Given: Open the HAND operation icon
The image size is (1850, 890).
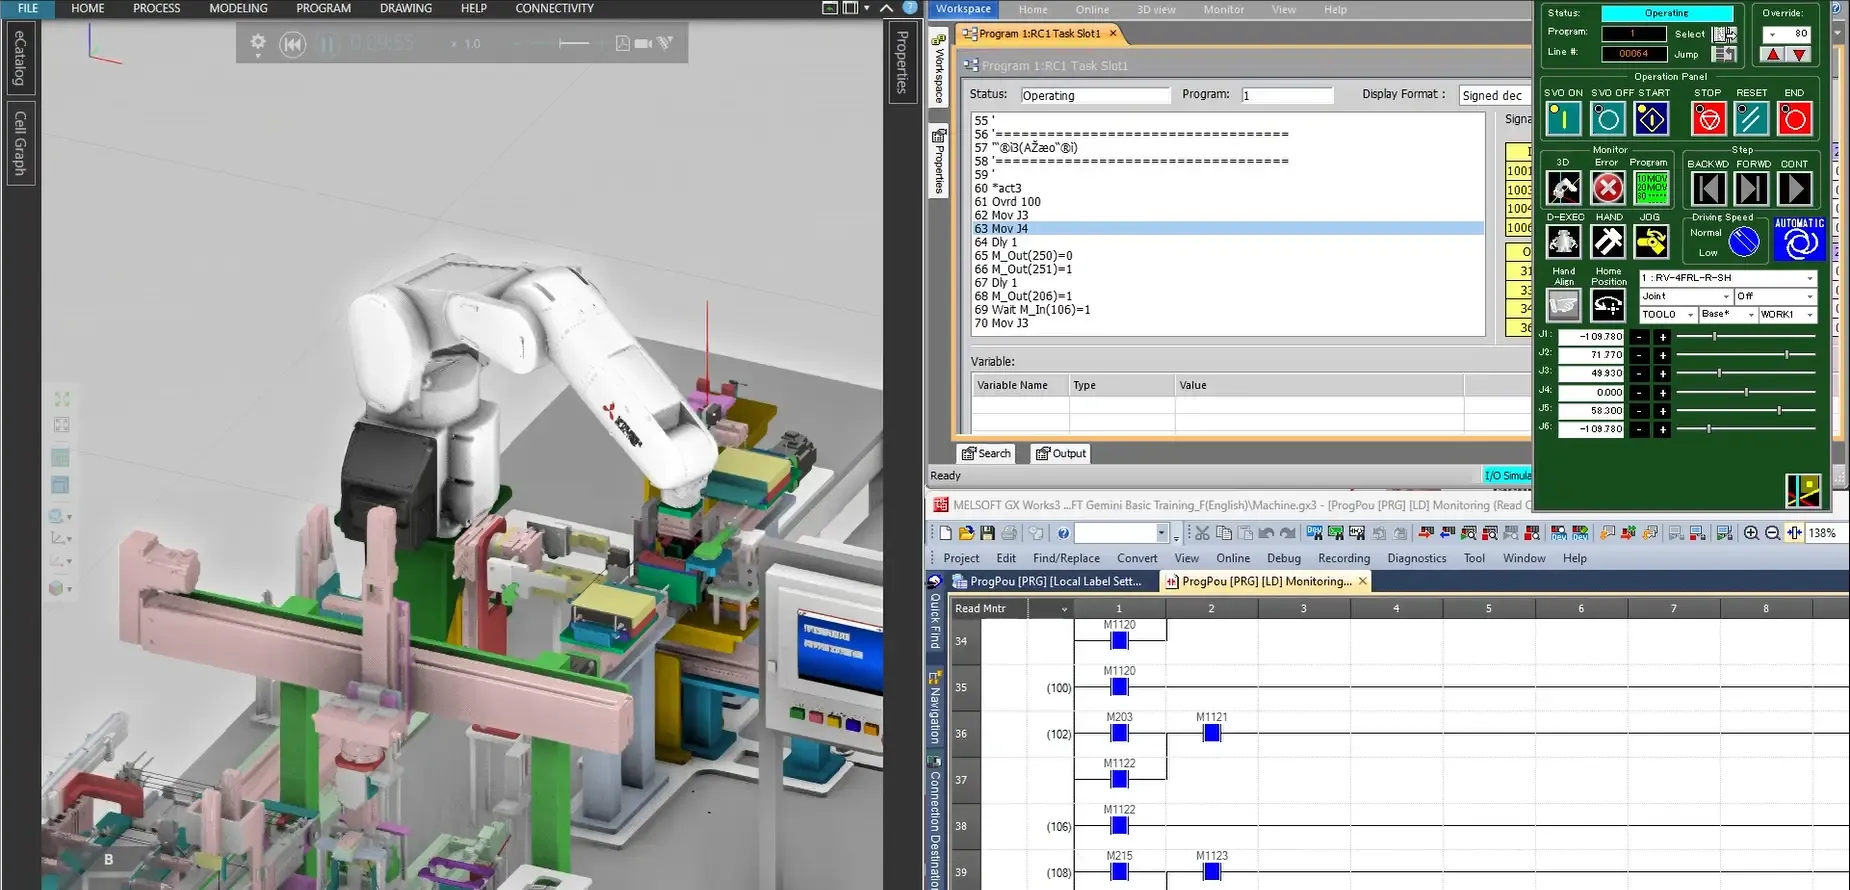Looking at the screenshot, I should 1607,242.
